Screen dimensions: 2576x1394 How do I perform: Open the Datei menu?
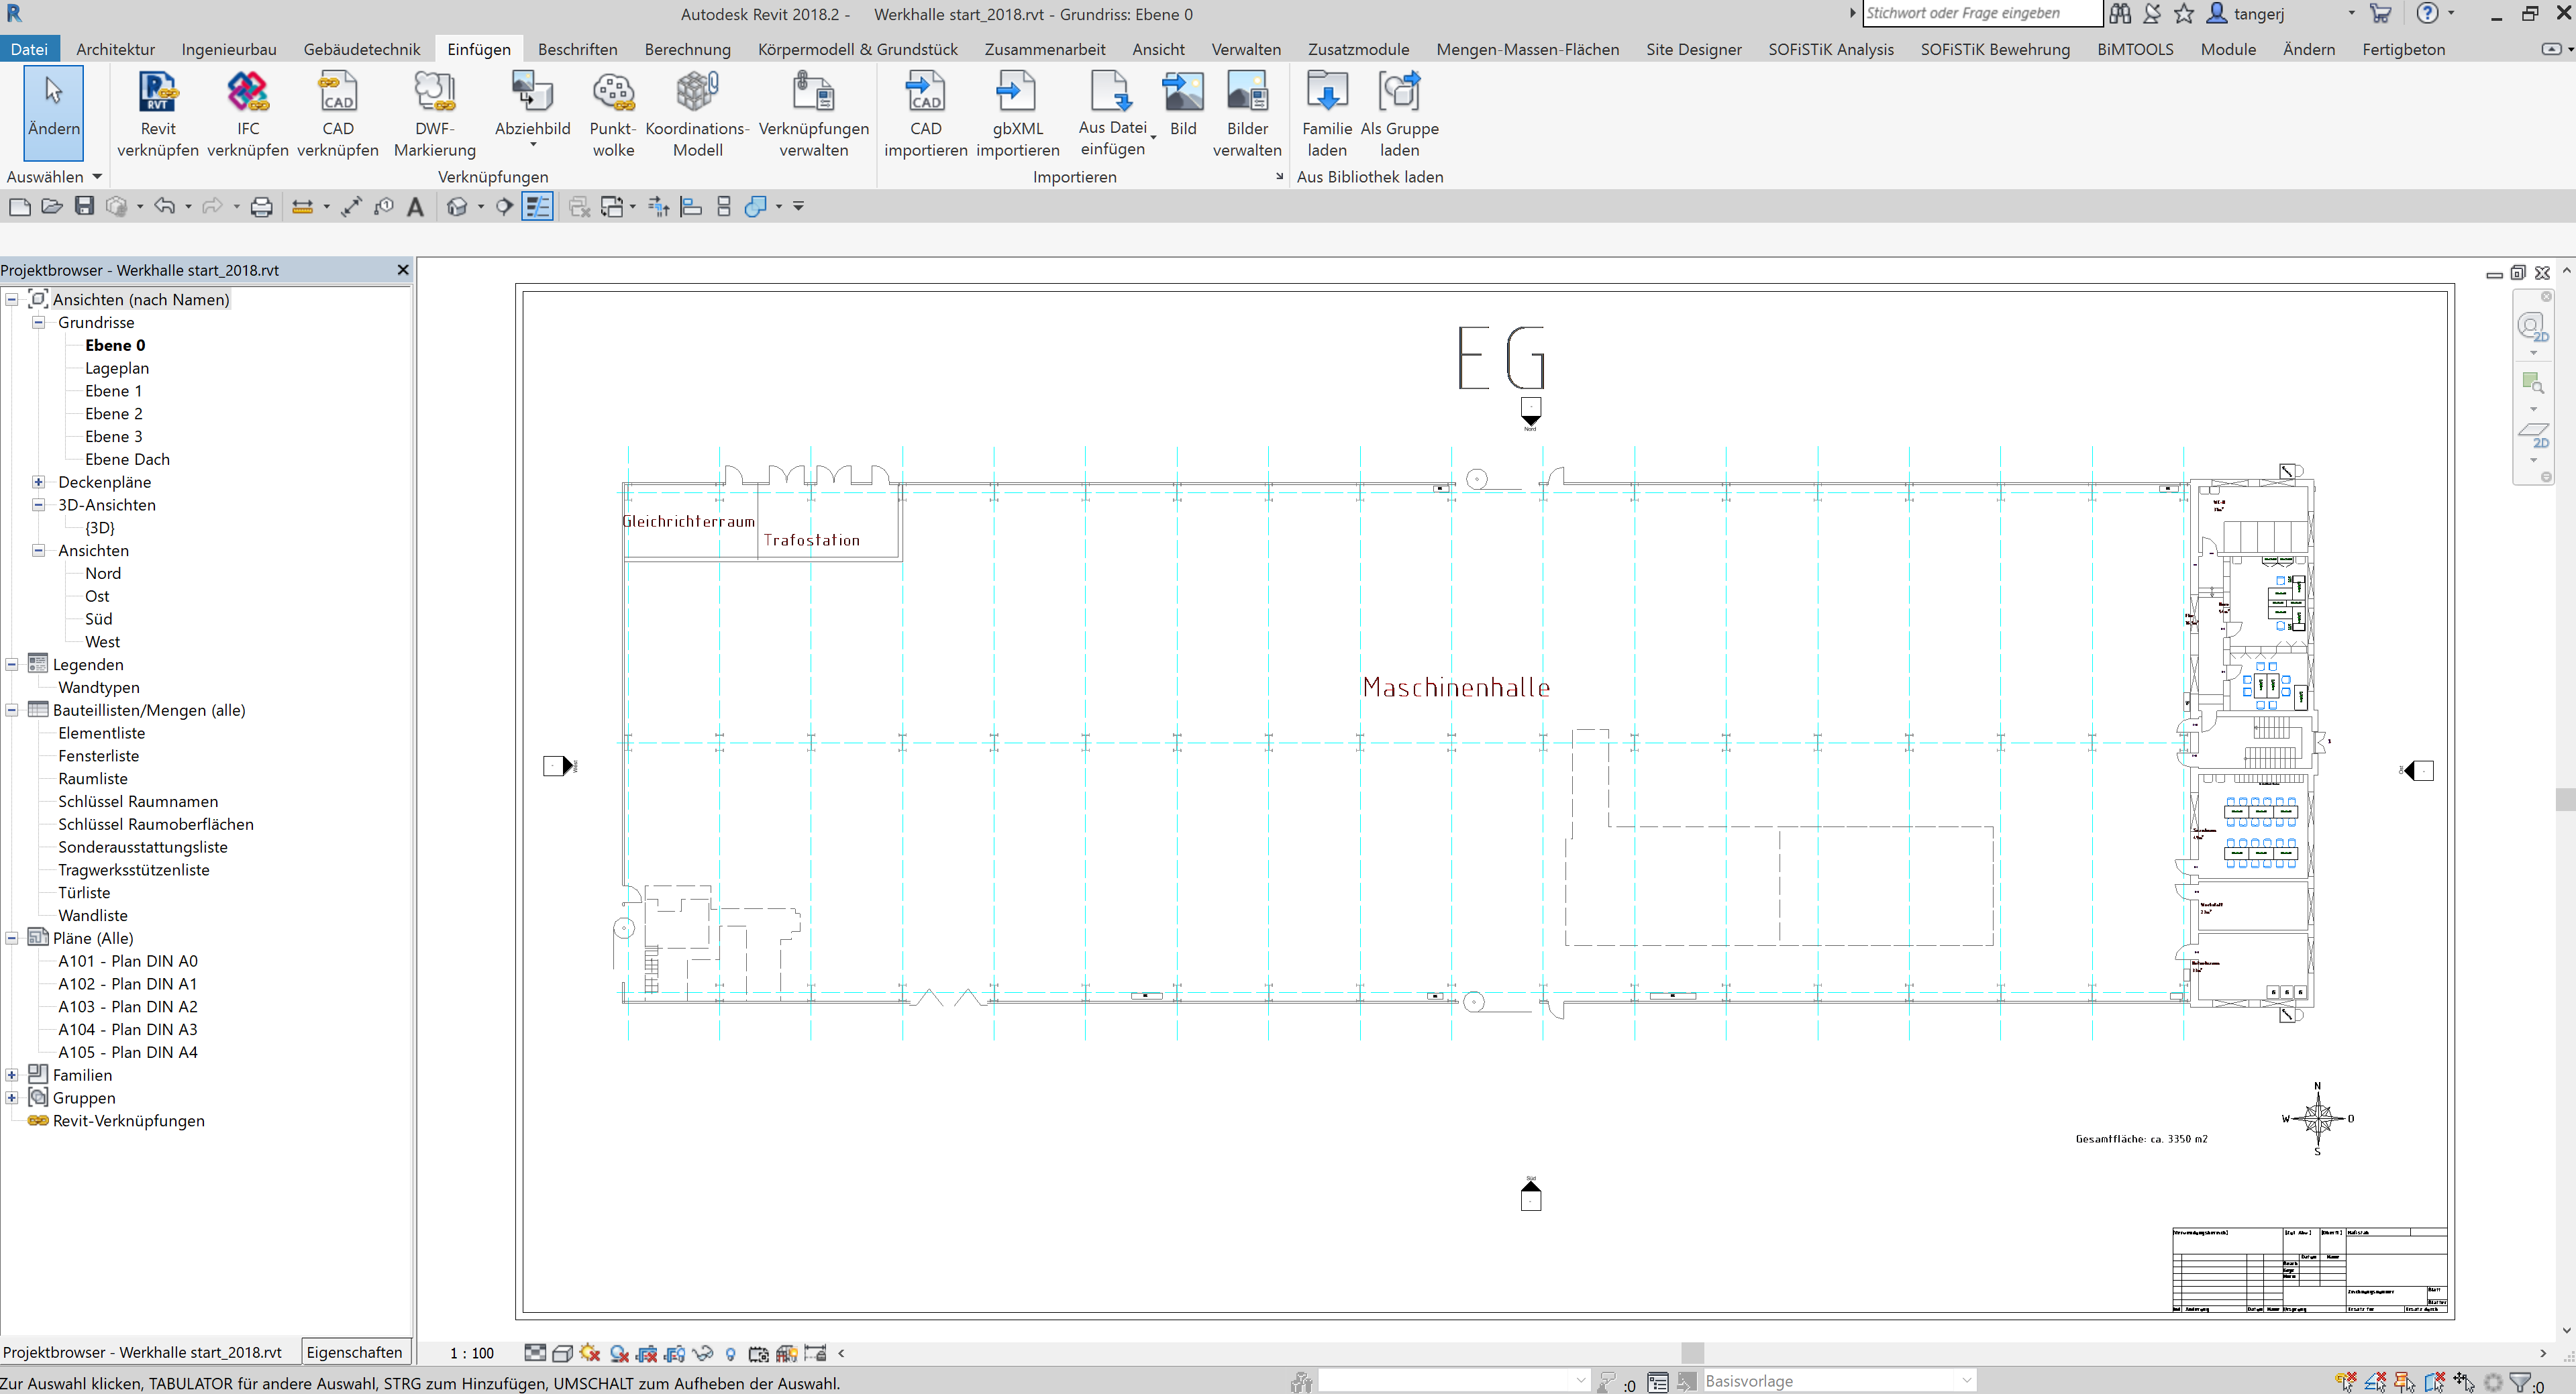tap(30, 48)
